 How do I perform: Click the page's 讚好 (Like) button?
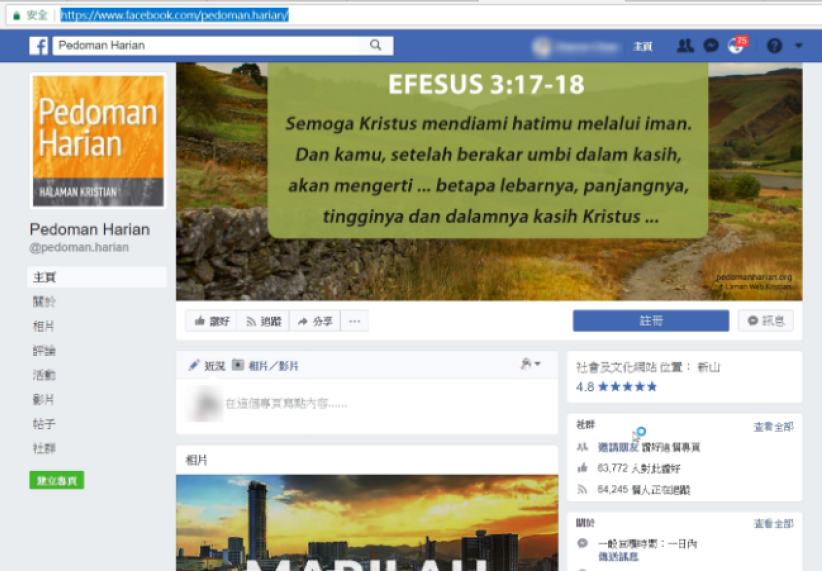tap(212, 321)
